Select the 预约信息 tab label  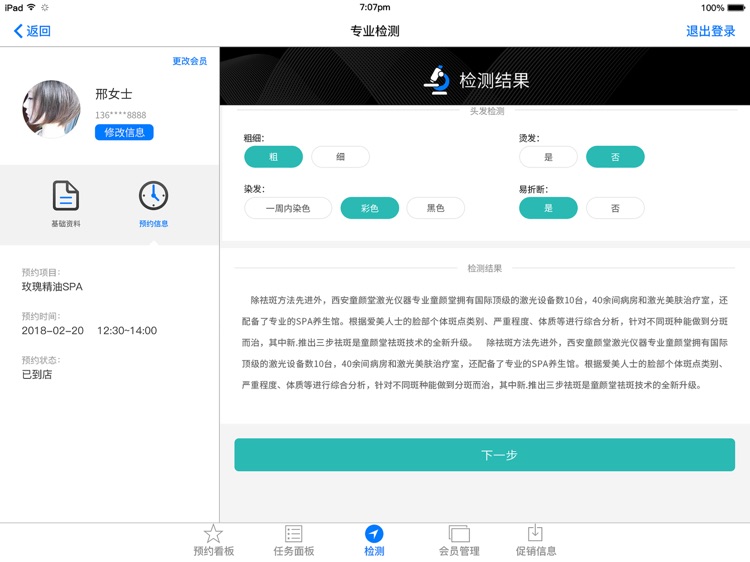(x=154, y=223)
